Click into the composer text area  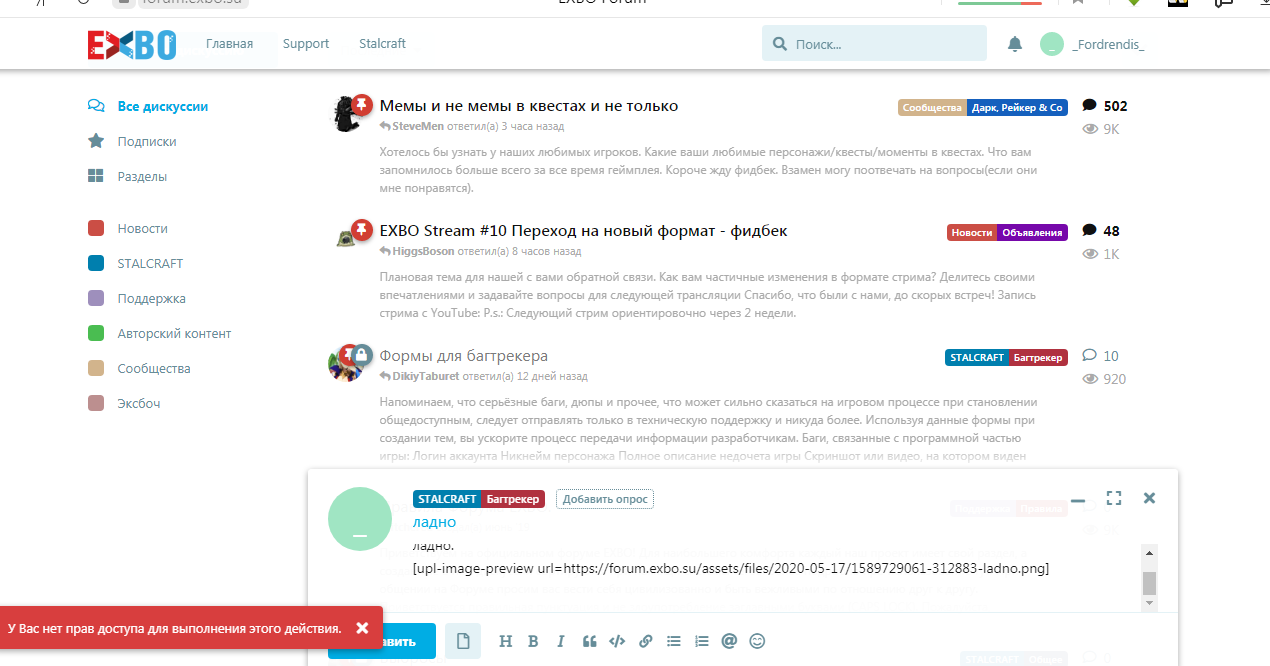point(775,576)
